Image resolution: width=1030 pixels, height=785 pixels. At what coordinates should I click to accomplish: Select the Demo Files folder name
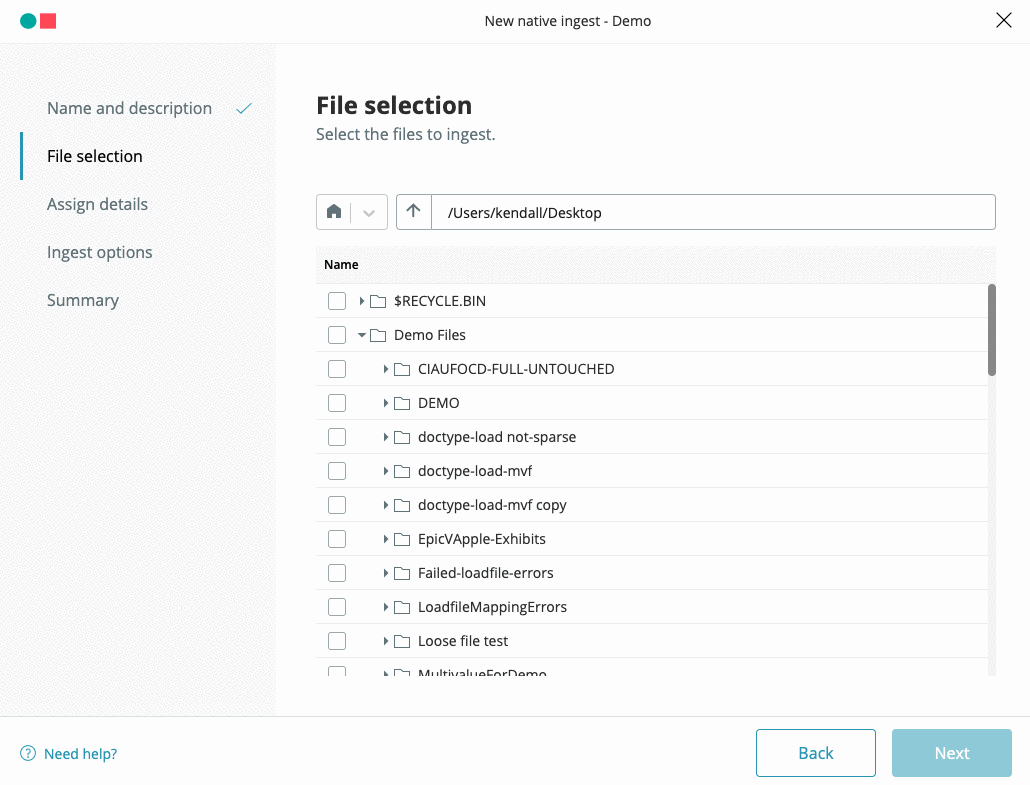click(x=430, y=335)
